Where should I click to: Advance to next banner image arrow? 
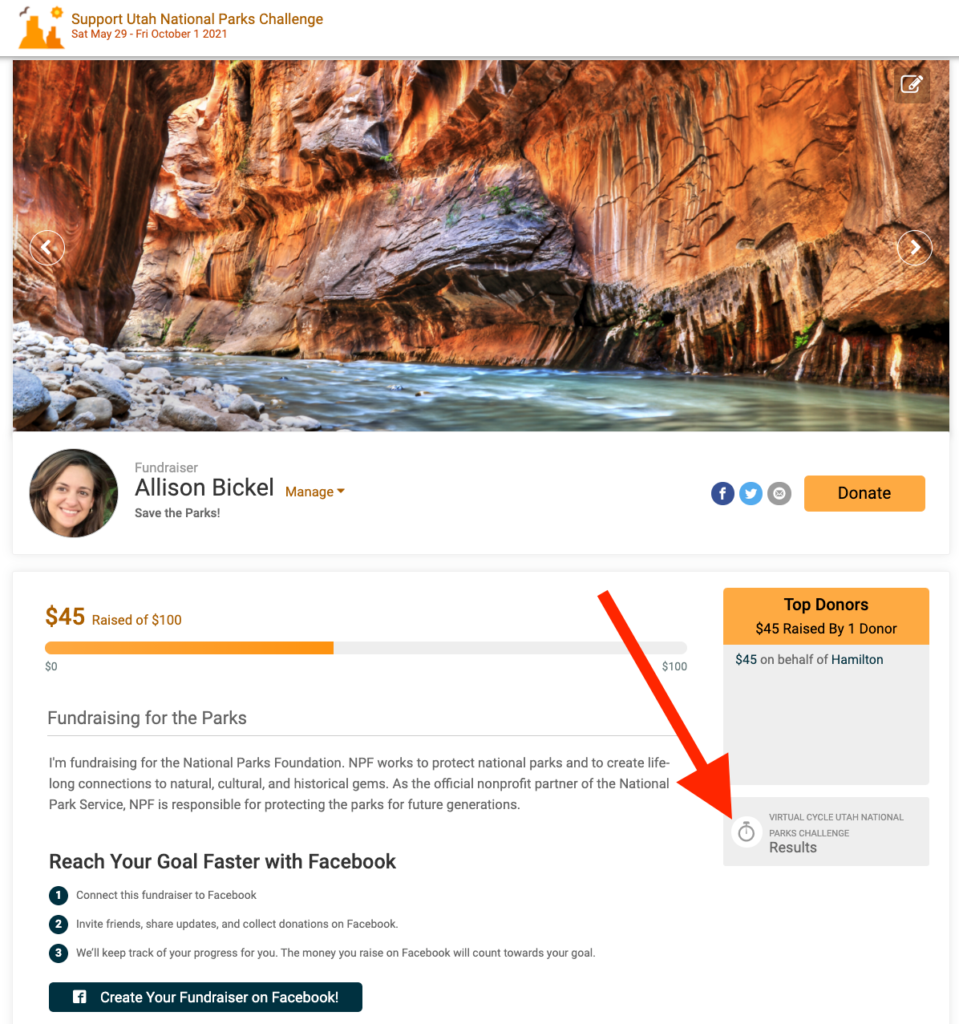click(915, 248)
